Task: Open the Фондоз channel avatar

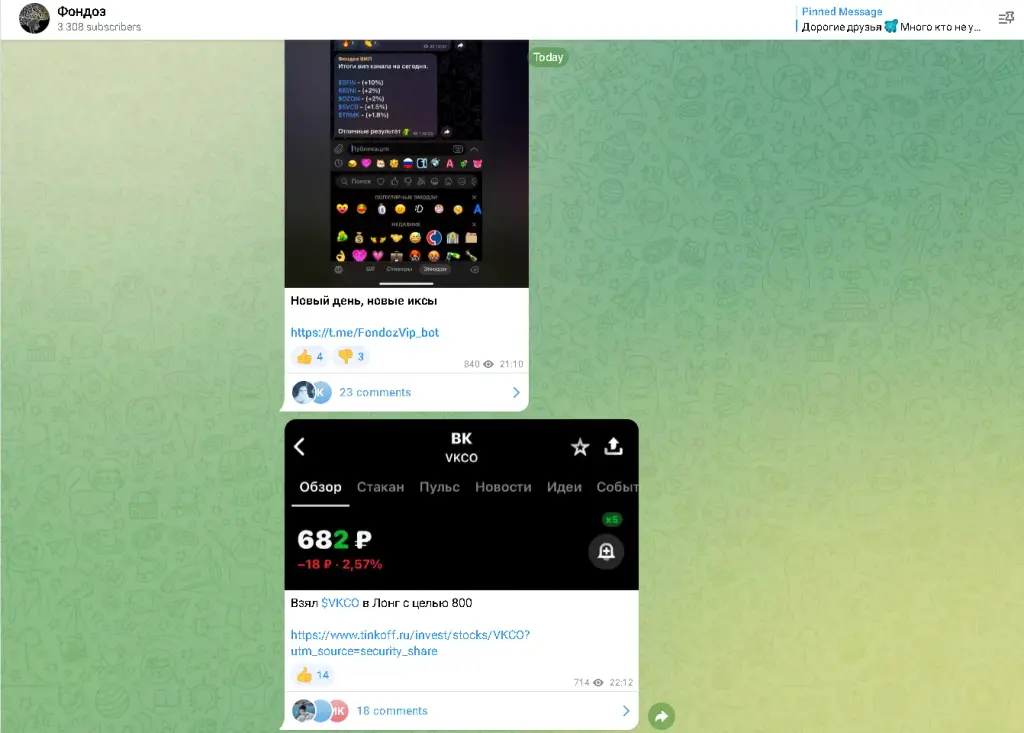Action: (34, 18)
